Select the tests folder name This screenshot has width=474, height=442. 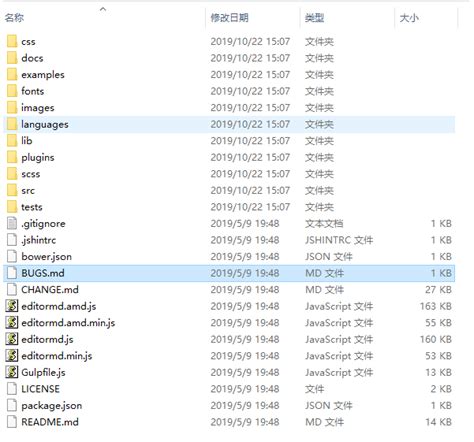coord(32,207)
